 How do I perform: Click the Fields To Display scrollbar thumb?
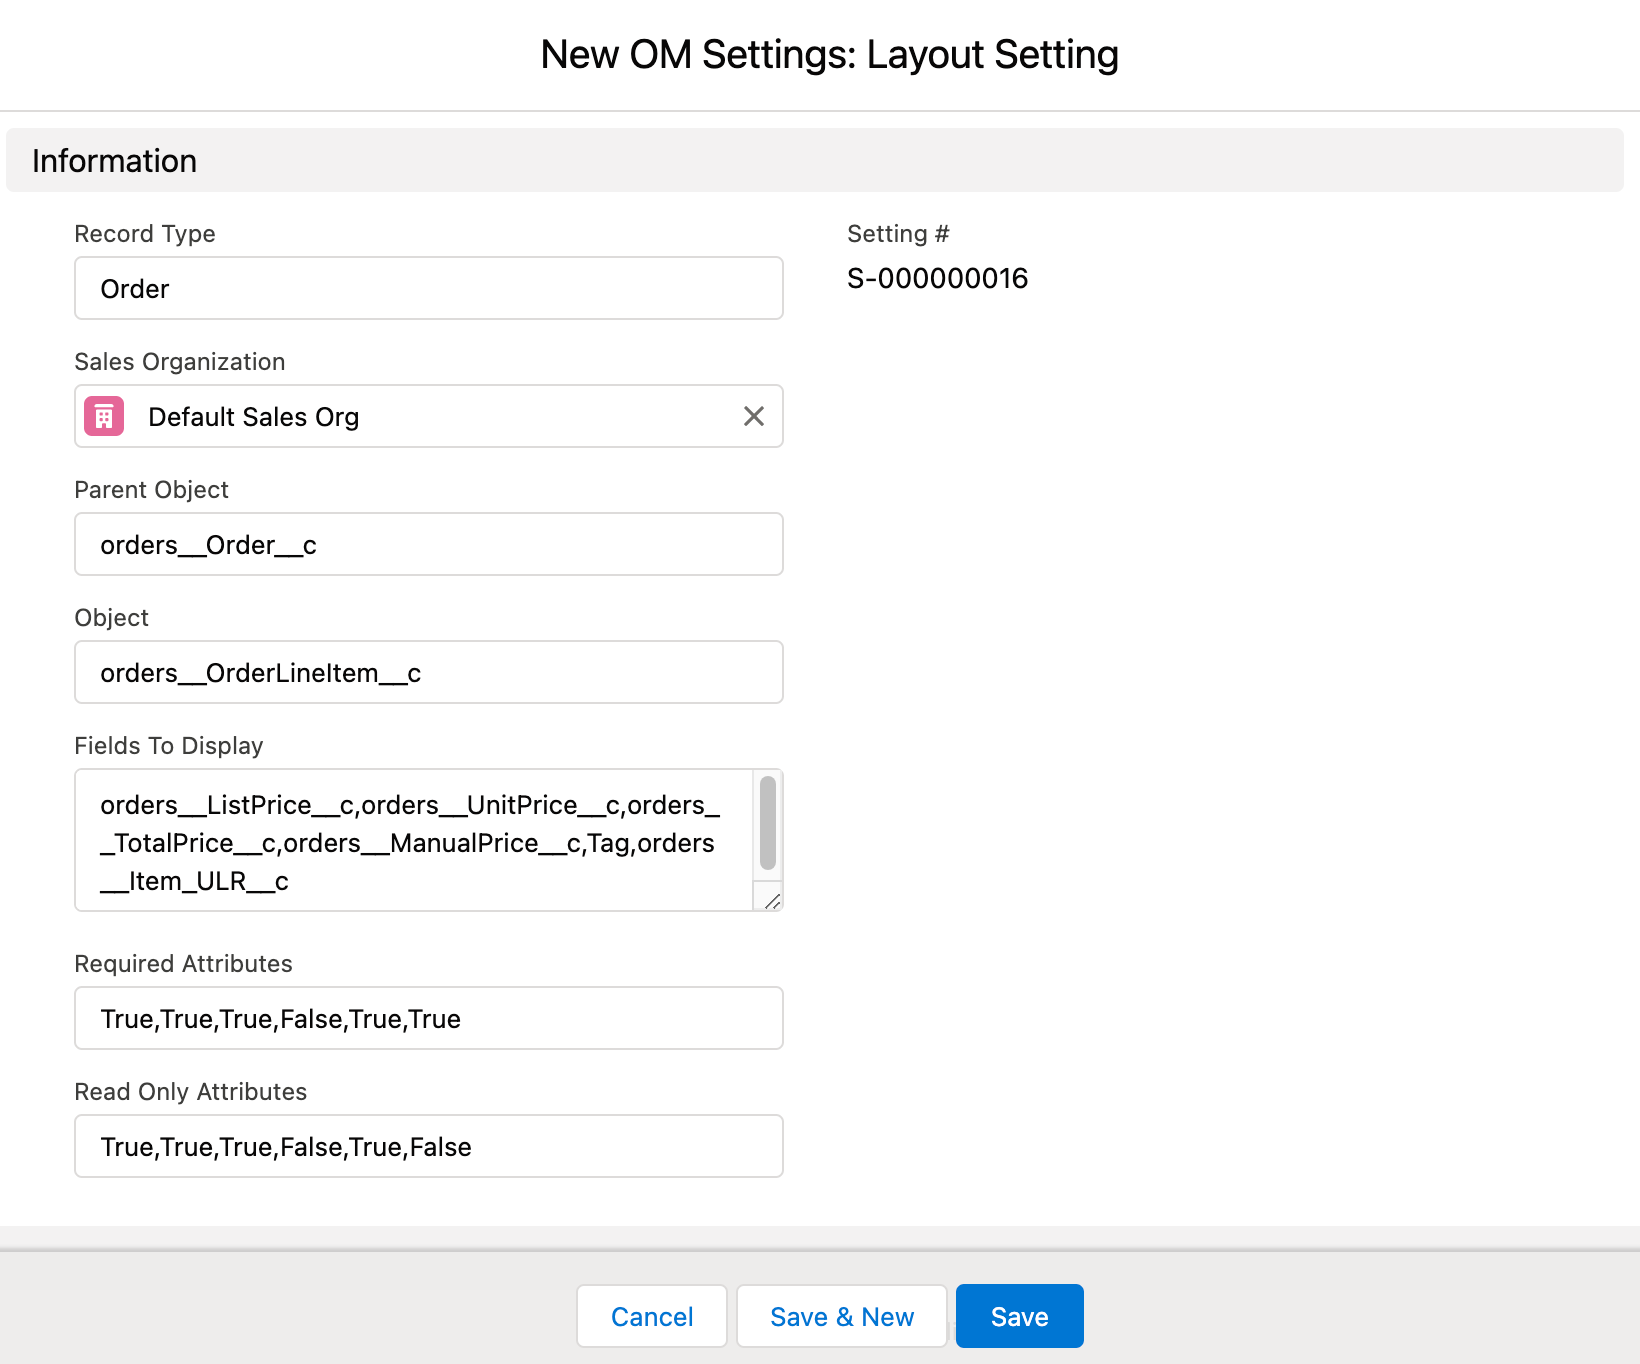767,822
